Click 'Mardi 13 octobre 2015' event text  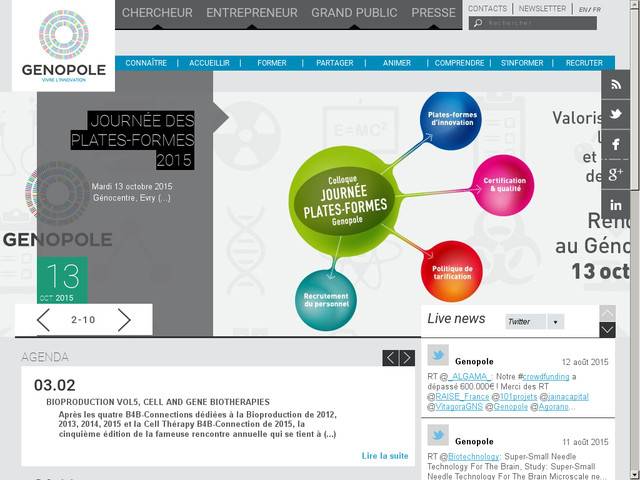pyautogui.click(x=132, y=187)
